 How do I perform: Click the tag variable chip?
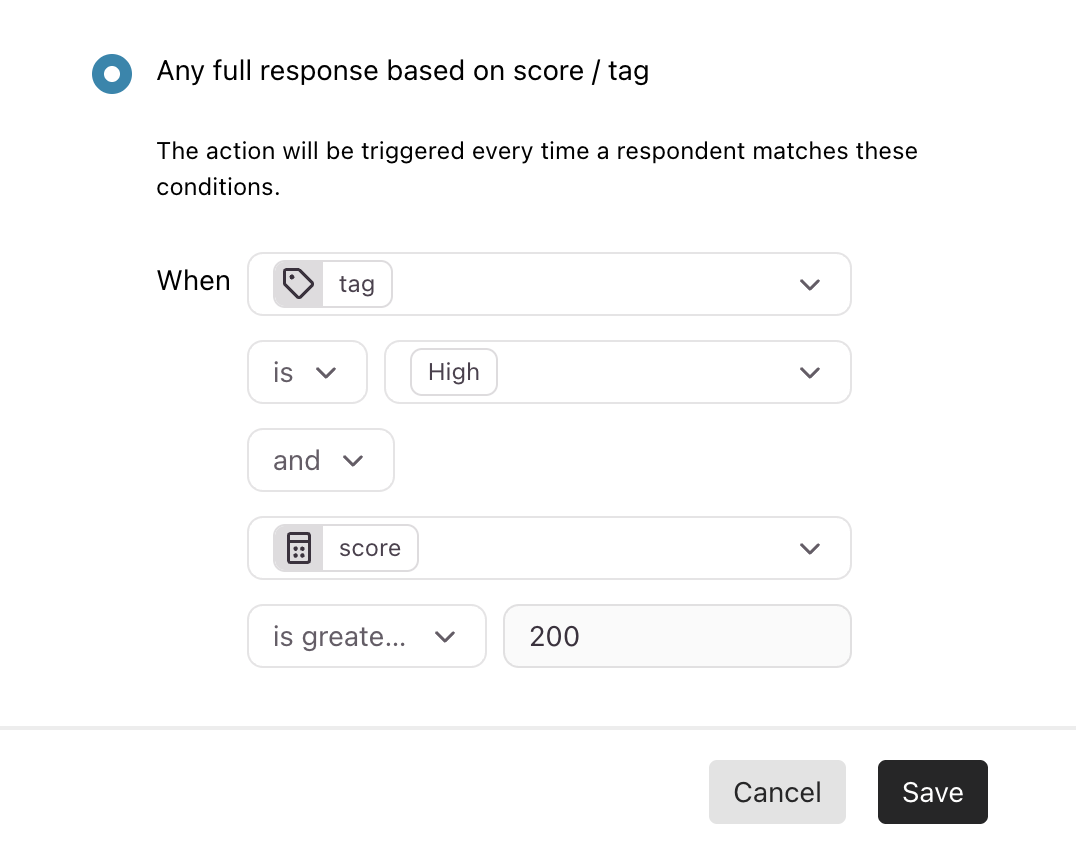333,284
